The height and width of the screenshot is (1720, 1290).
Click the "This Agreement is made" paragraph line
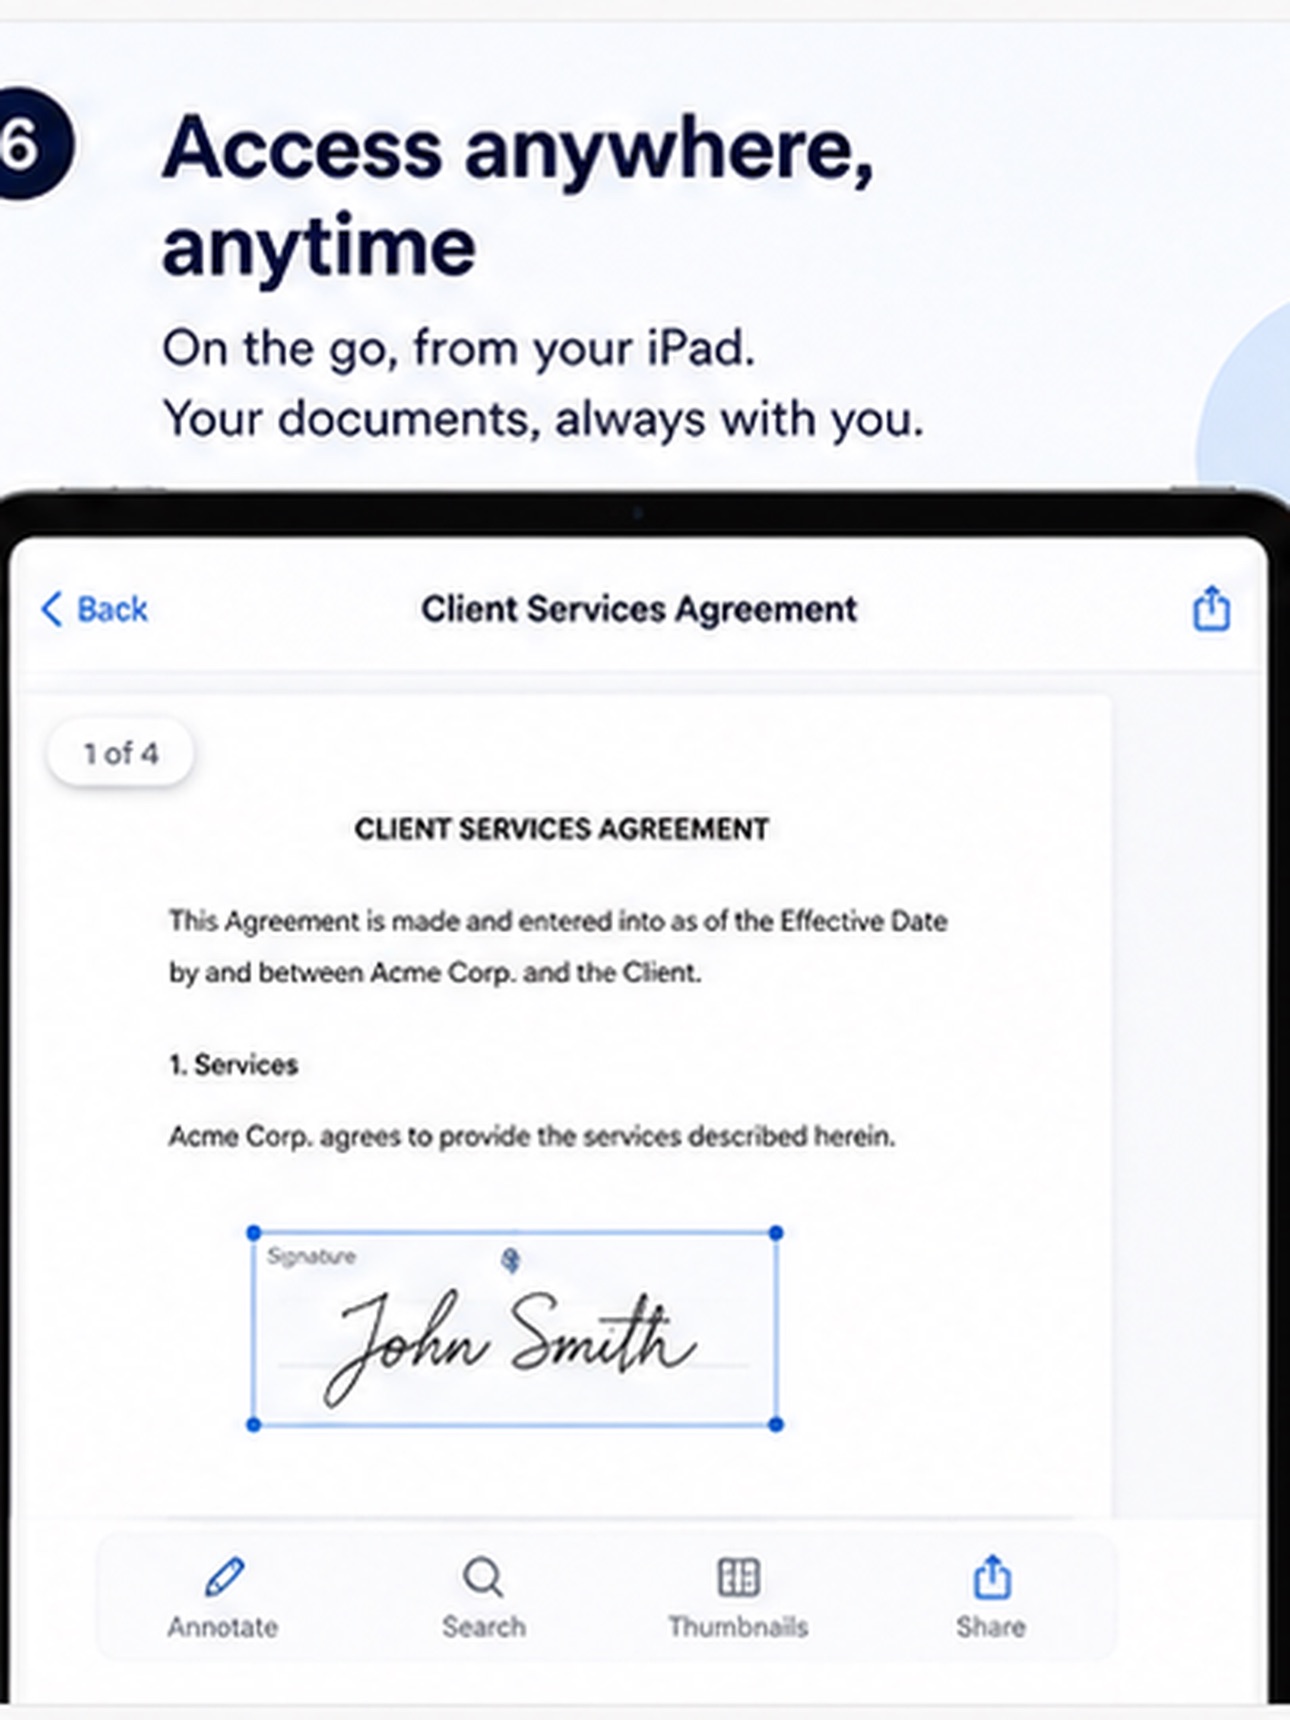(558, 921)
